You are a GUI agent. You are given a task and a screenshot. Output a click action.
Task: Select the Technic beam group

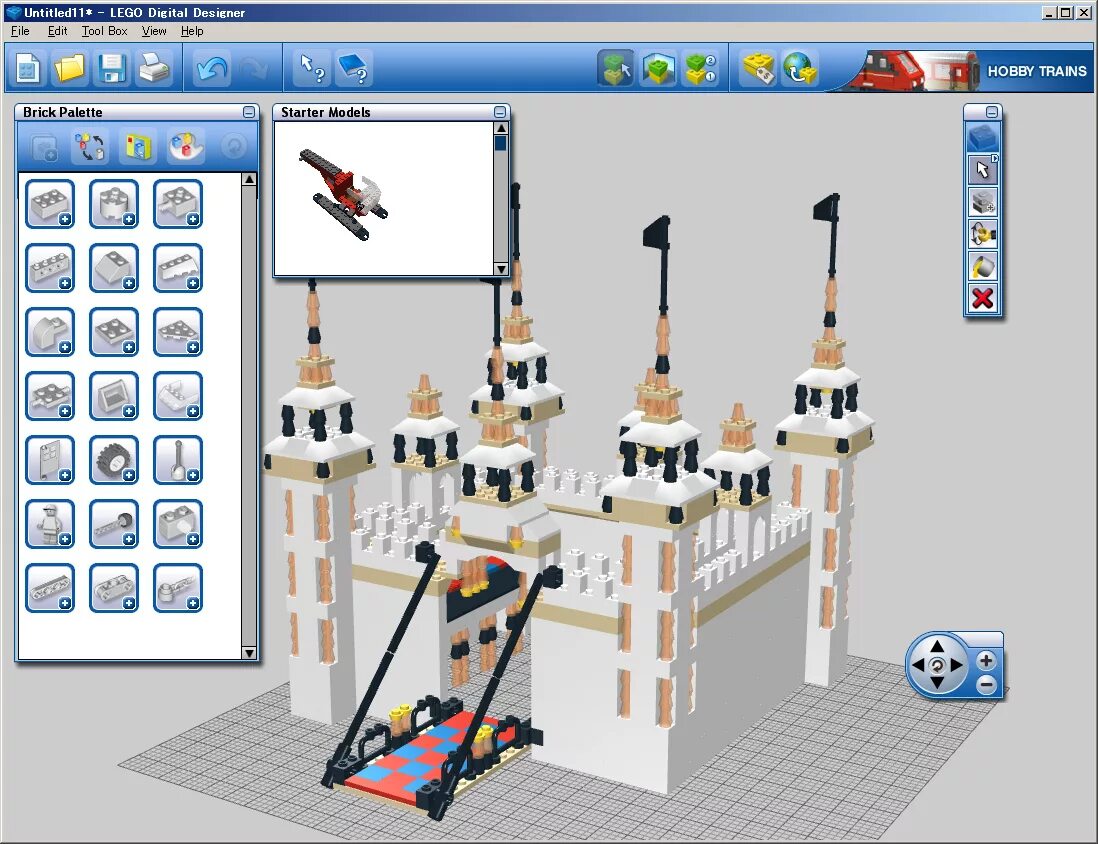50,588
